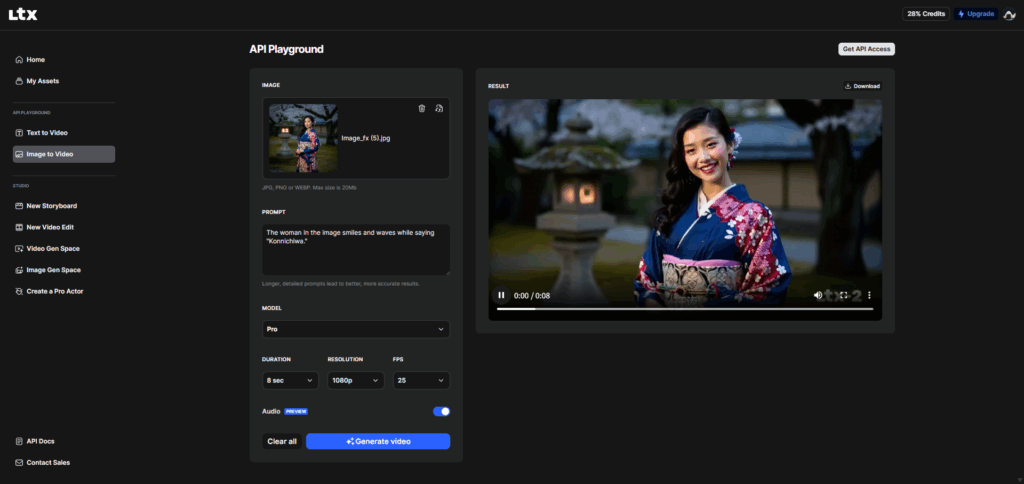This screenshot has width=1024, height=484.
Task: Delete the uploaded image with trash icon
Action: tap(421, 108)
